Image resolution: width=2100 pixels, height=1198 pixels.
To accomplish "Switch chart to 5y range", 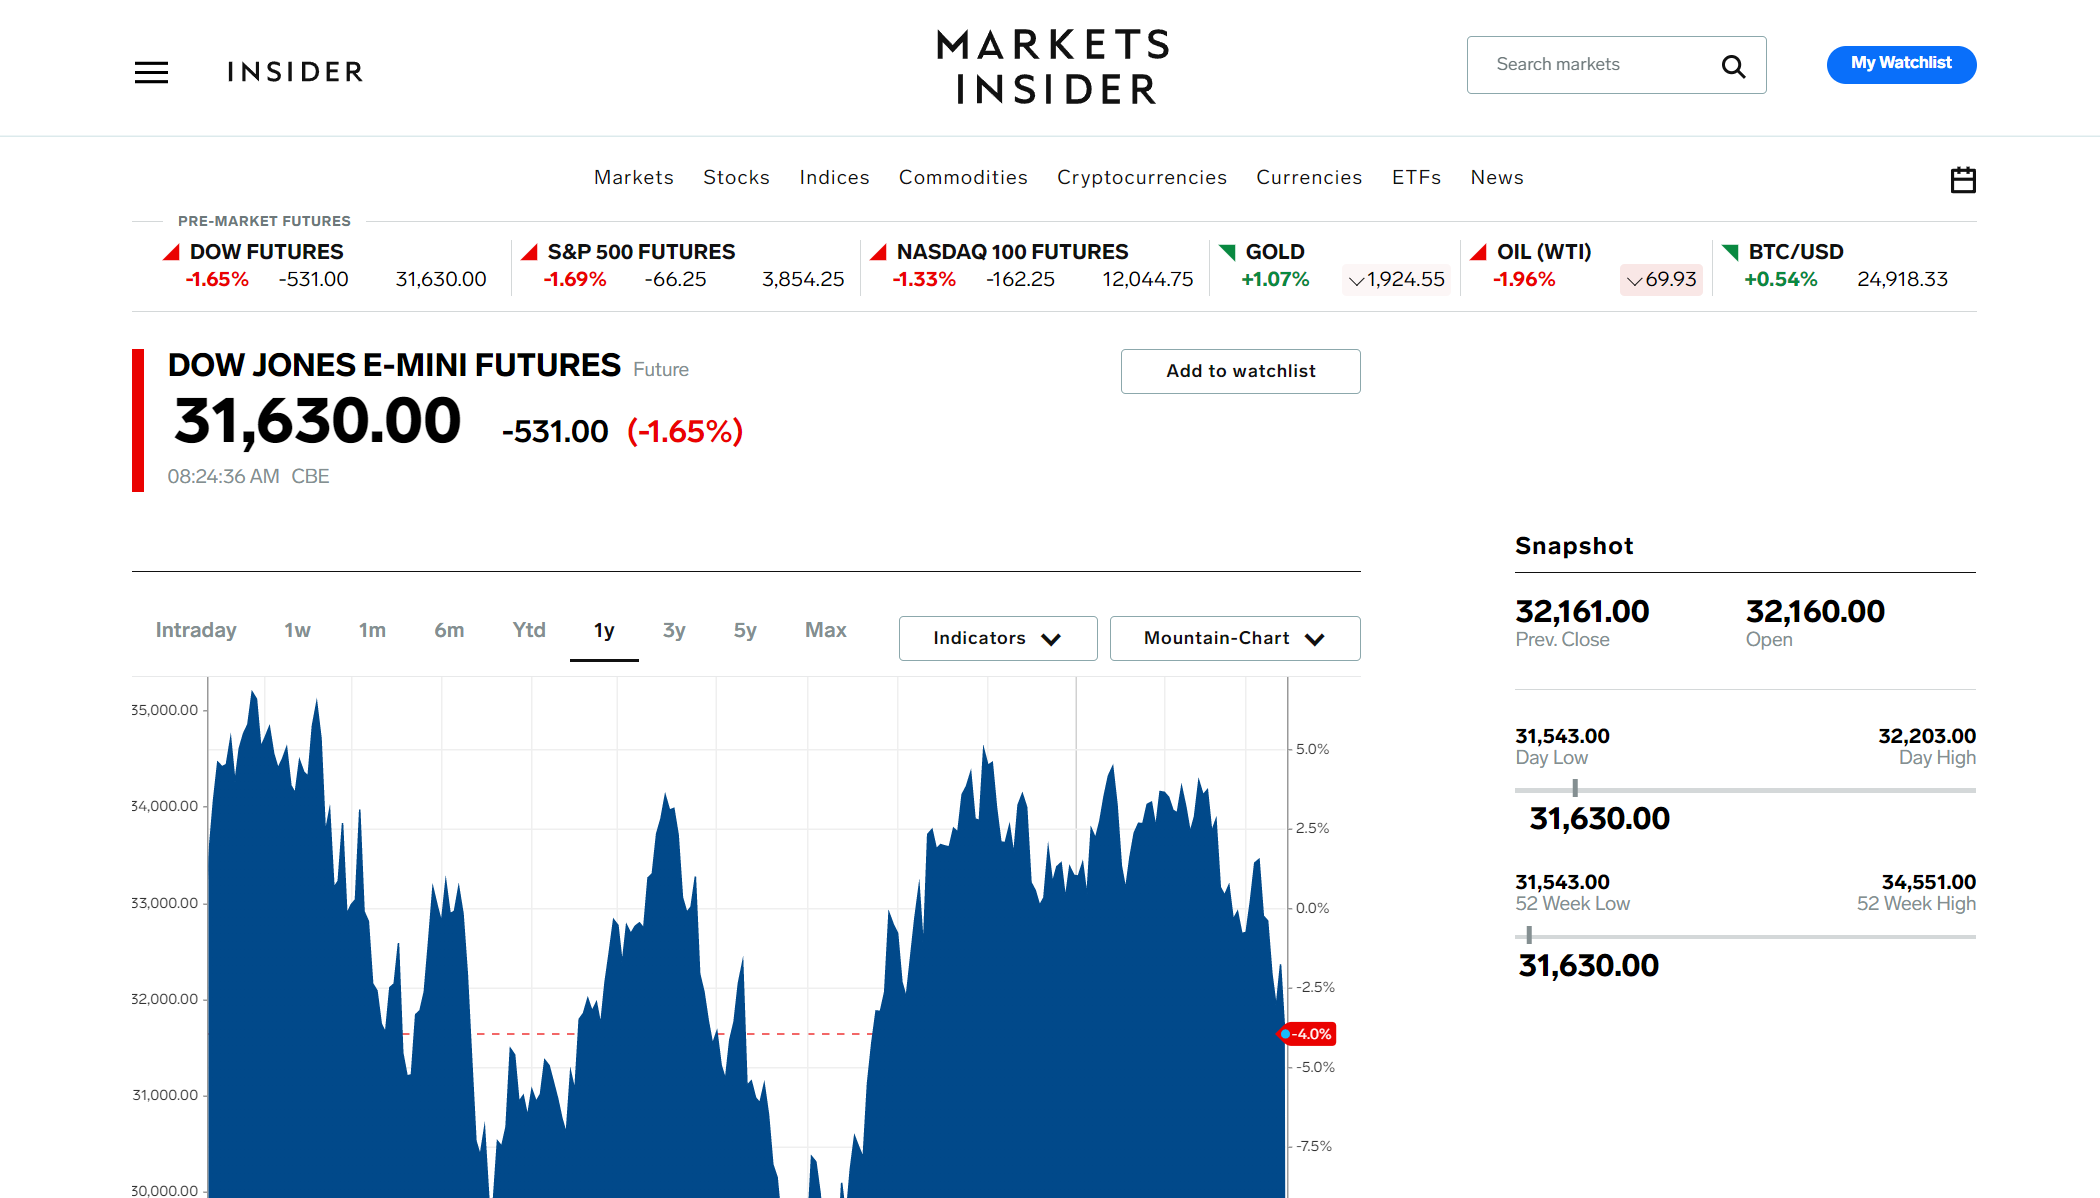I will 745,630.
